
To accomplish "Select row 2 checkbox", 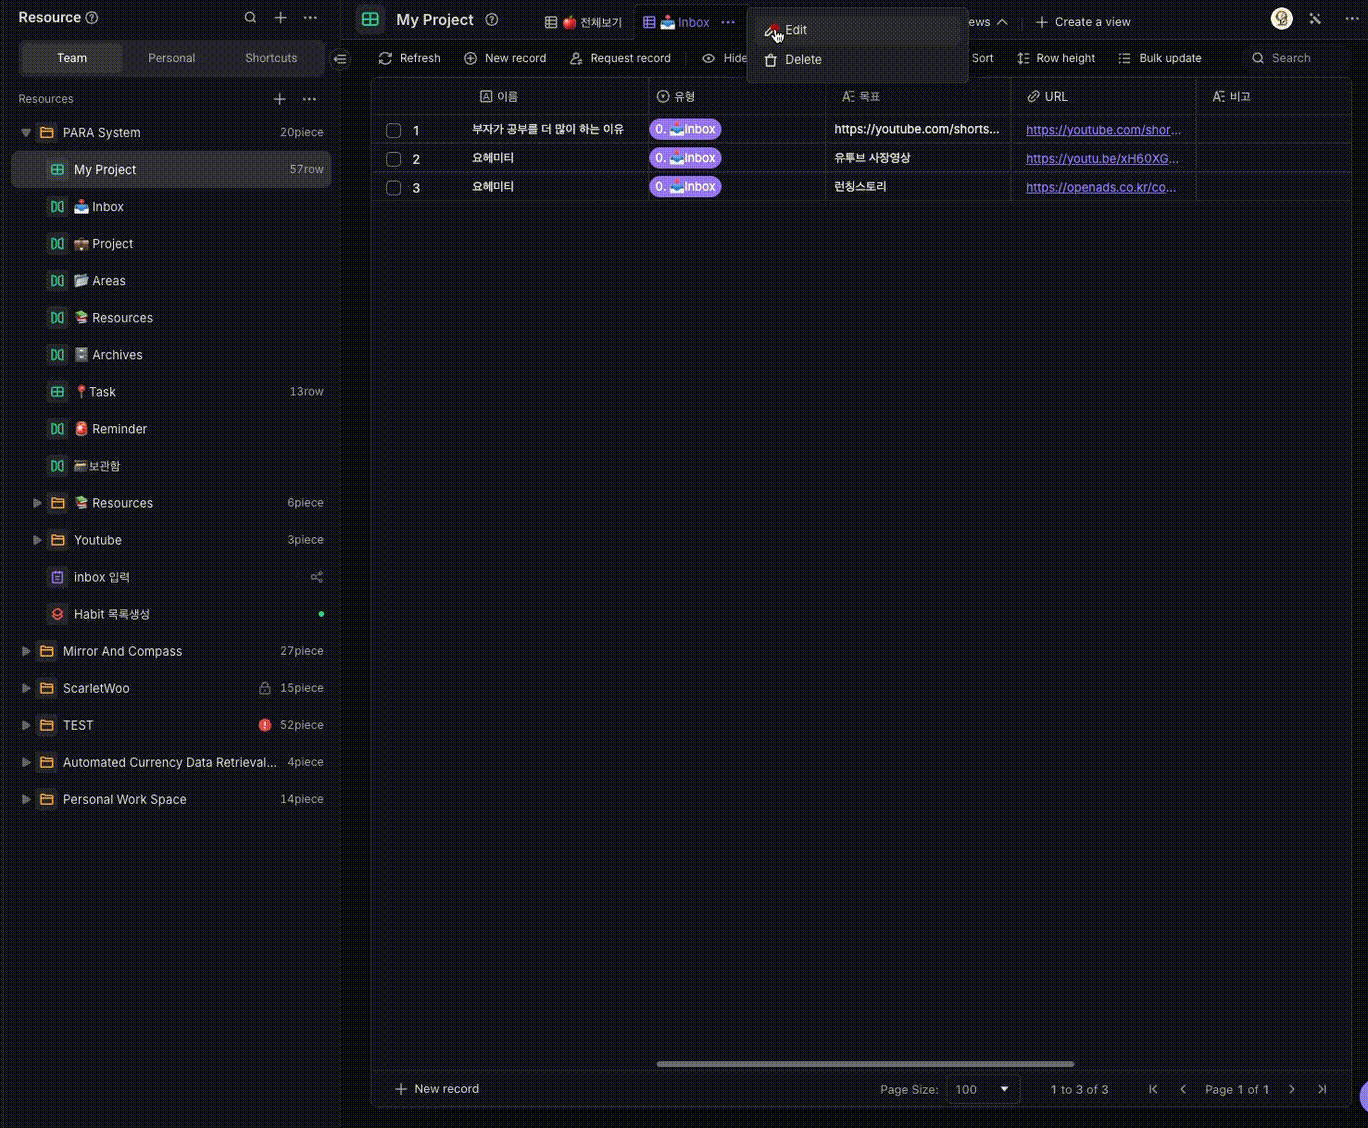I will point(394,159).
